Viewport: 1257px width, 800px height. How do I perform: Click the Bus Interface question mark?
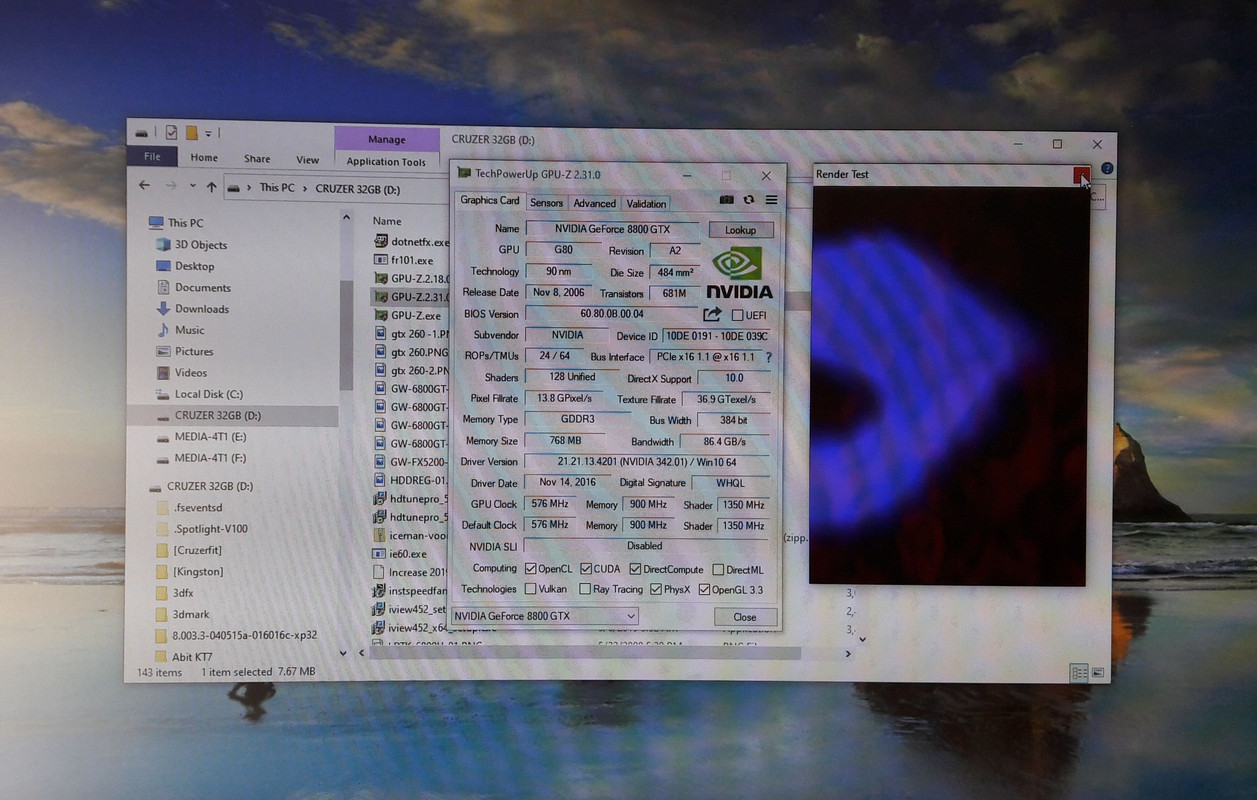coord(768,357)
